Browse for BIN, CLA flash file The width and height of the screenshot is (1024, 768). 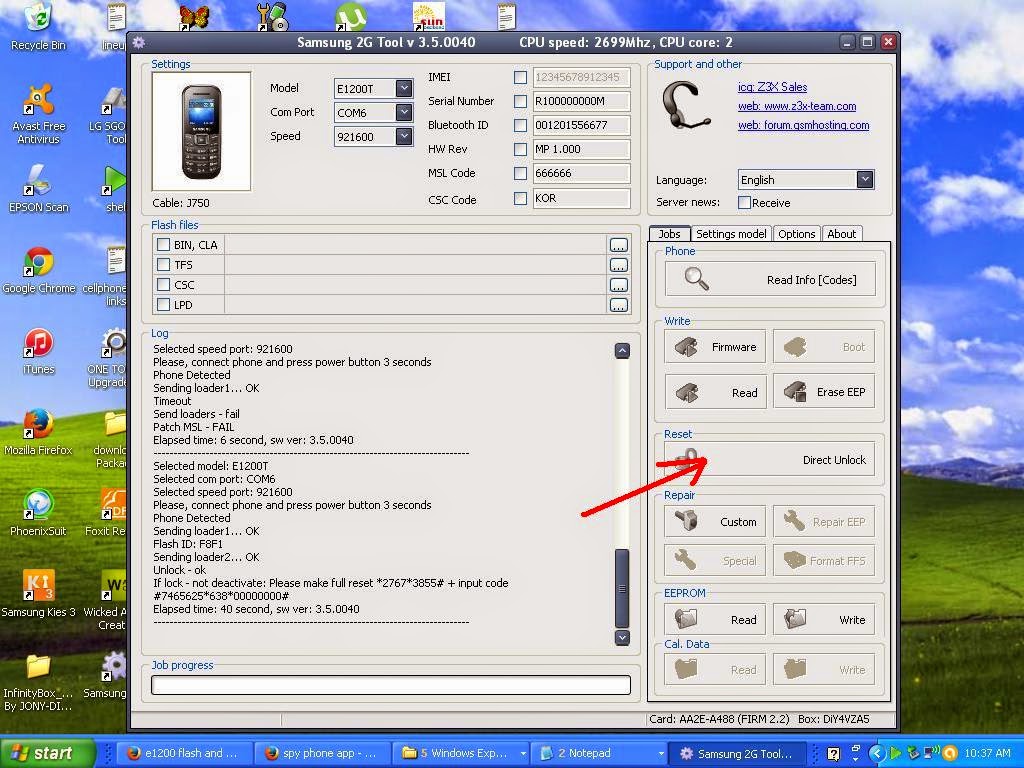click(x=618, y=245)
